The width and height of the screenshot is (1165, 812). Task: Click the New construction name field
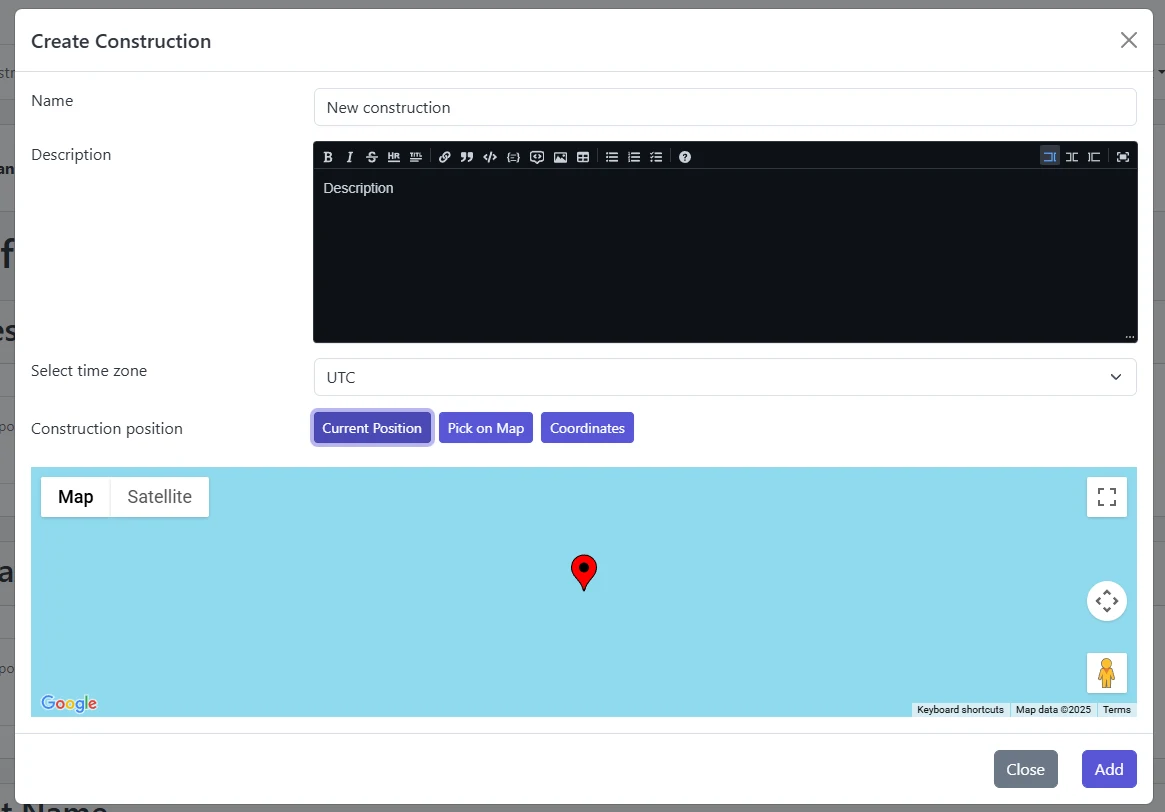pos(725,107)
